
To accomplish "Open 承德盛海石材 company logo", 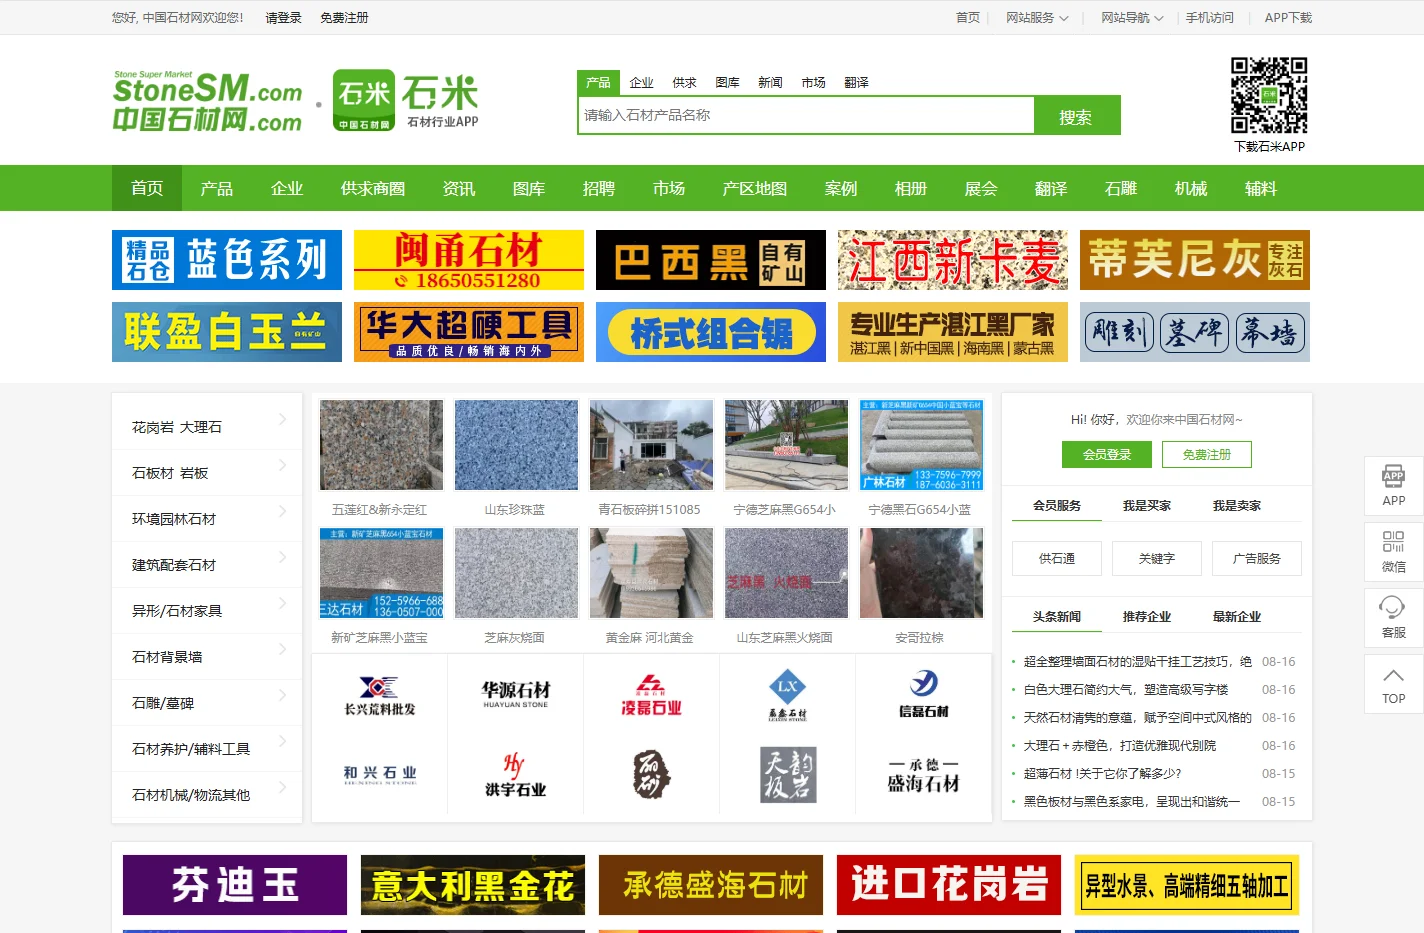I will (x=923, y=776).
